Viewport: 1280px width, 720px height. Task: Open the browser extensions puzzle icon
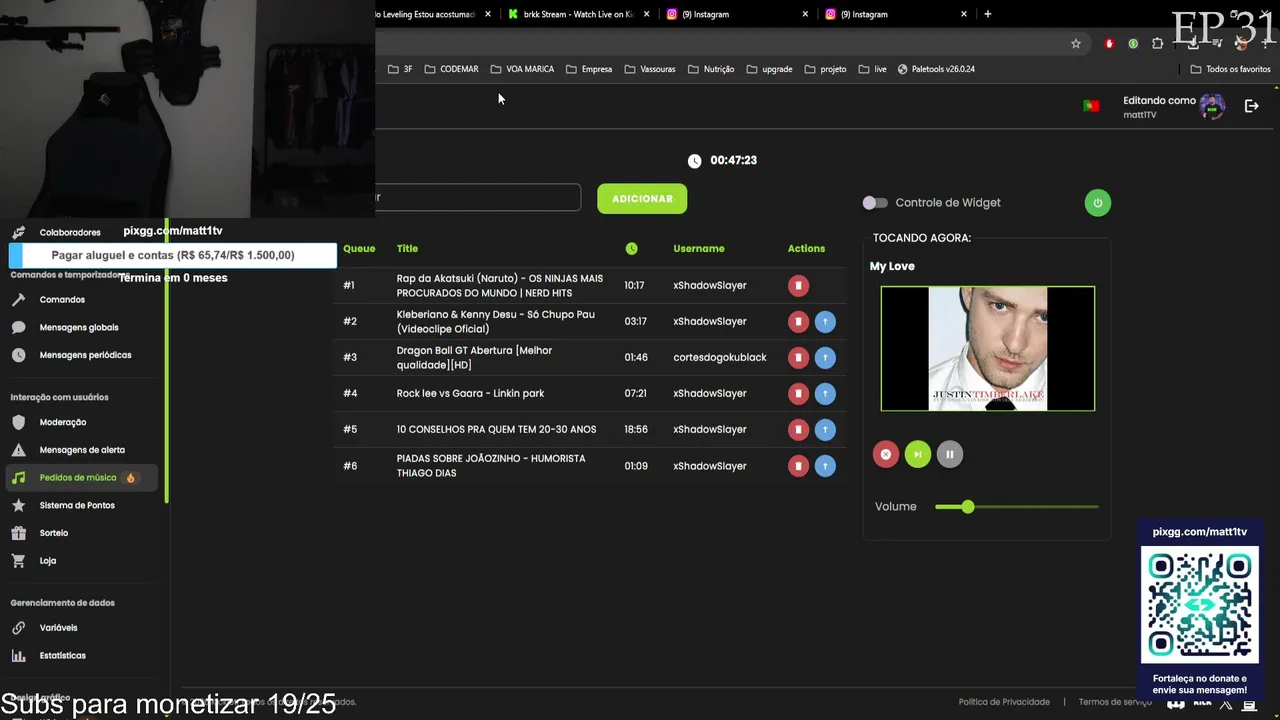point(1157,44)
